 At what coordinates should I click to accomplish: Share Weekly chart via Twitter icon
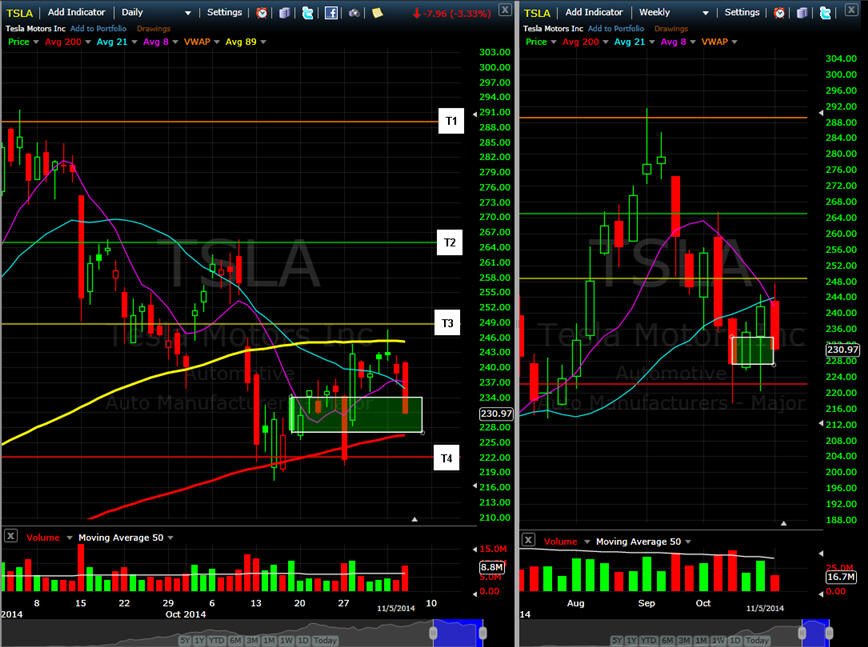[x=825, y=13]
